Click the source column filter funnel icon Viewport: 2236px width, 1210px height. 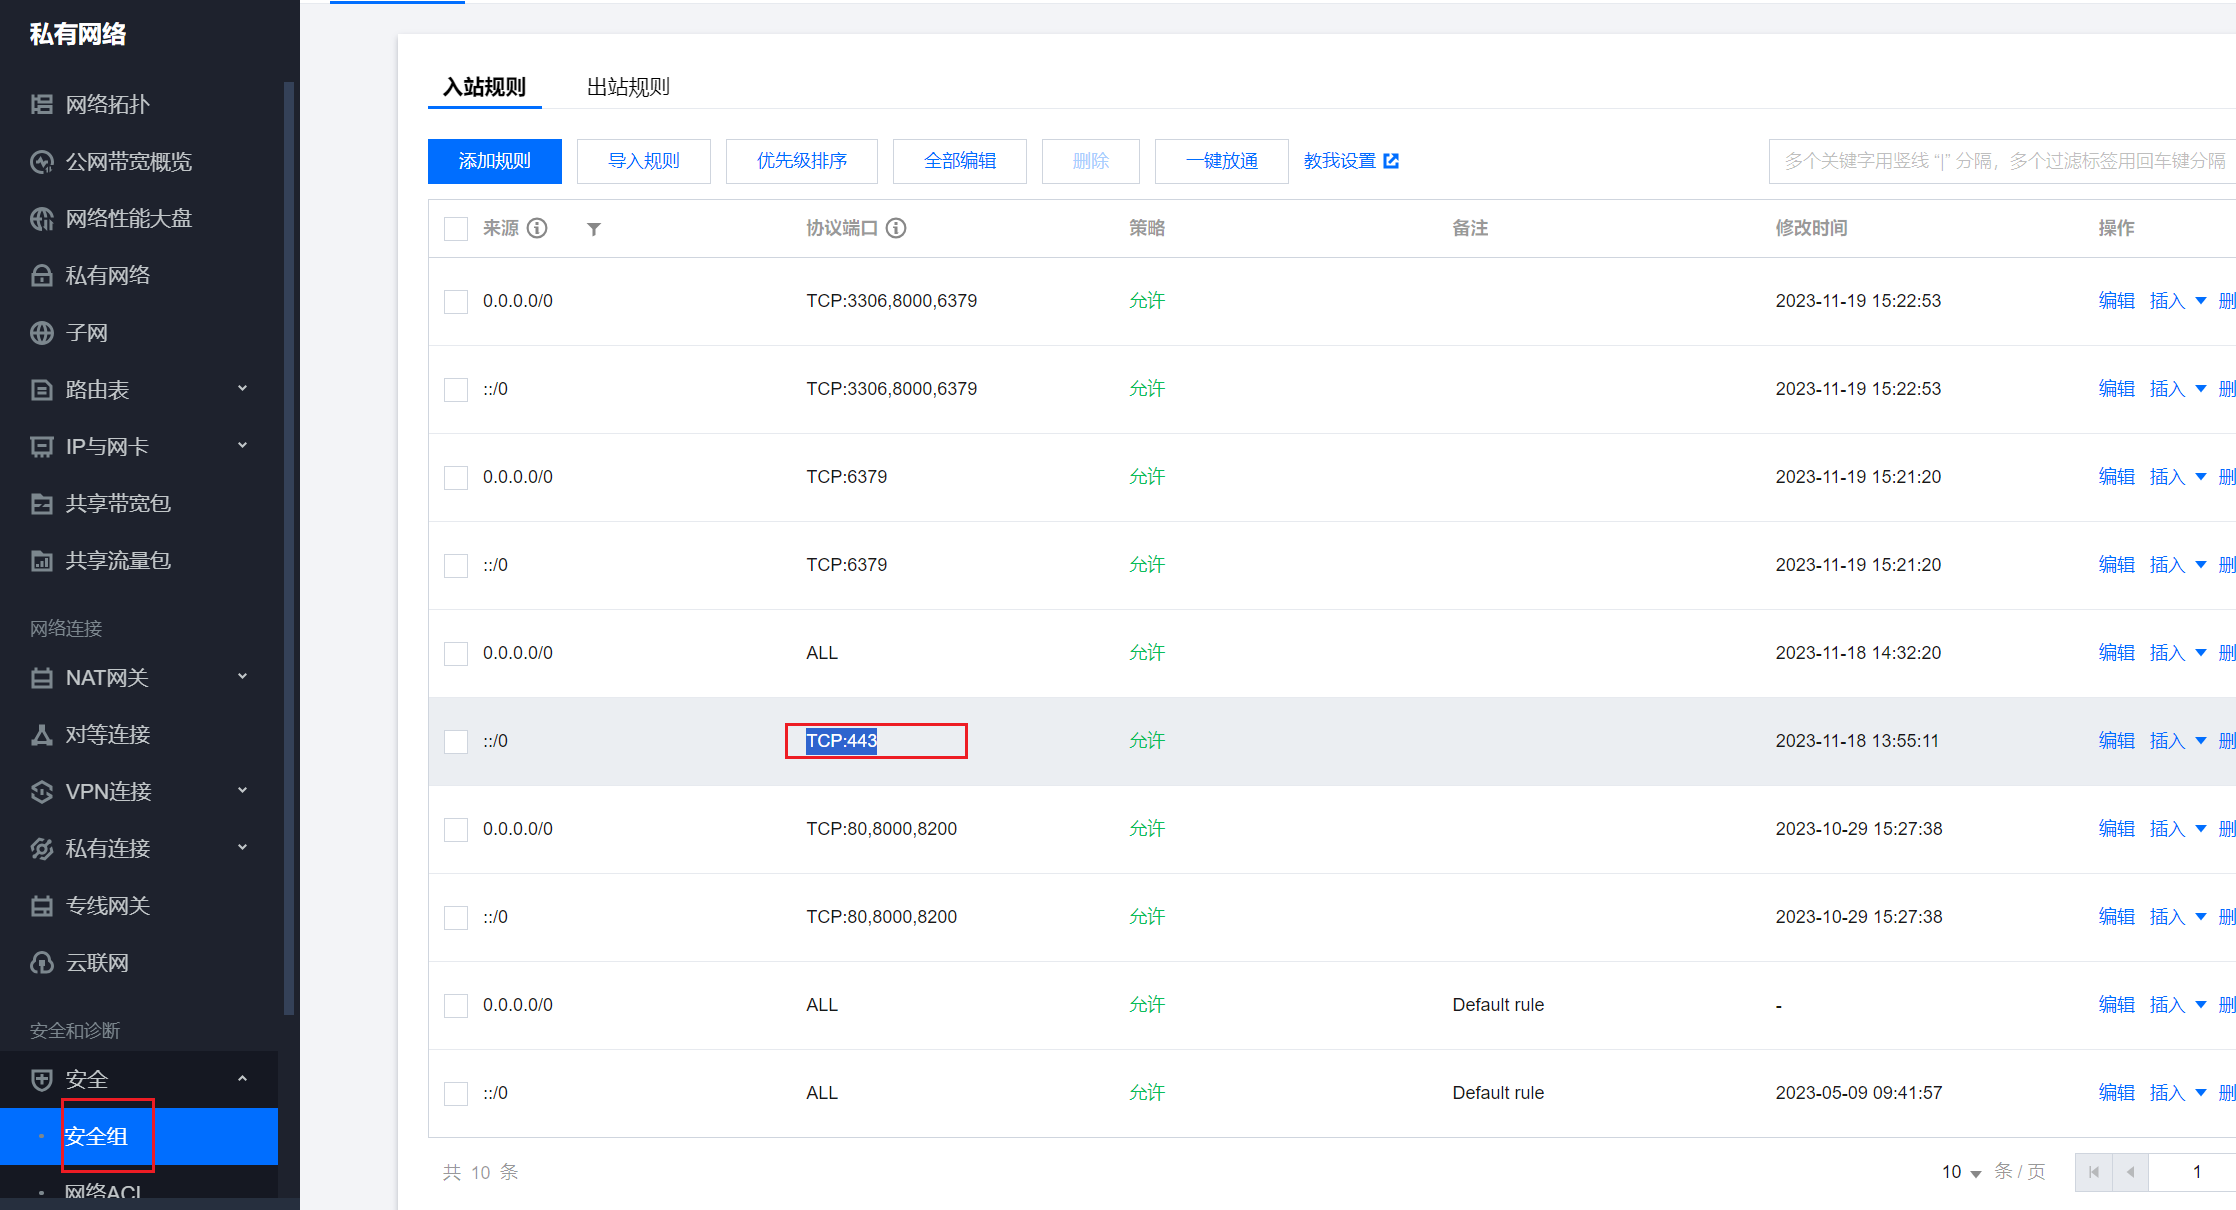594,229
